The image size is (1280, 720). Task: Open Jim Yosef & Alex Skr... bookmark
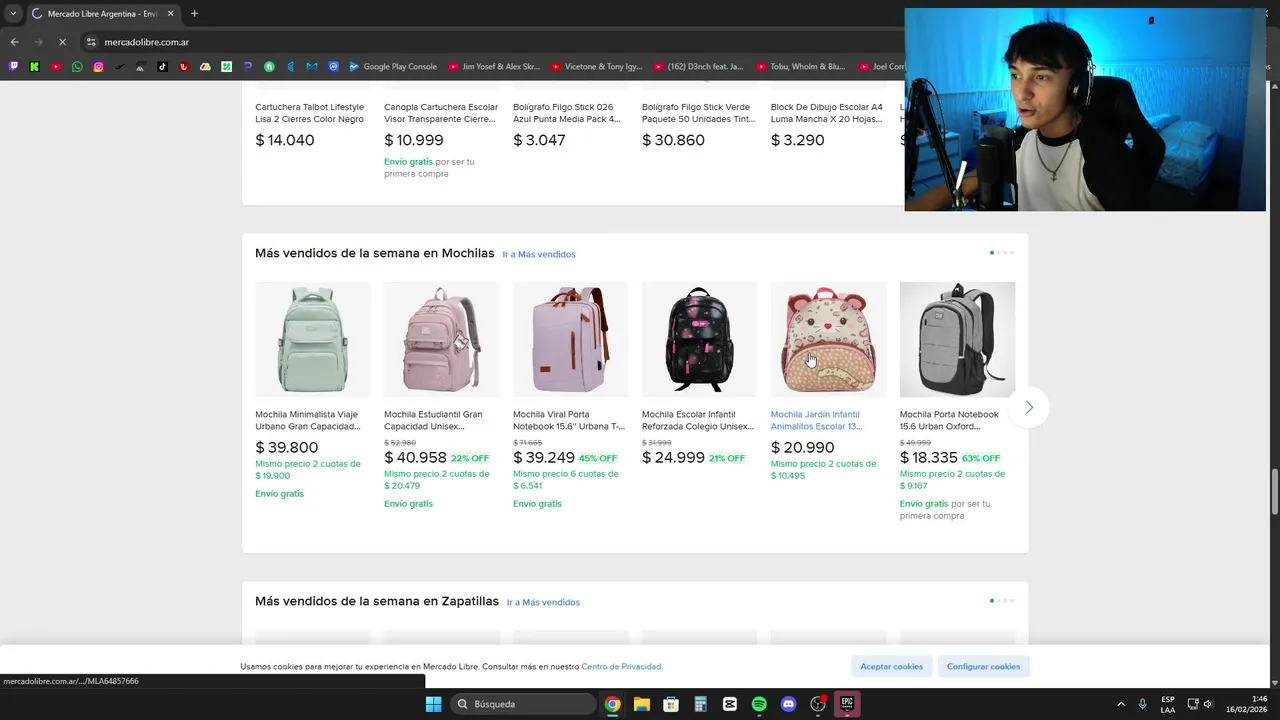(494, 67)
